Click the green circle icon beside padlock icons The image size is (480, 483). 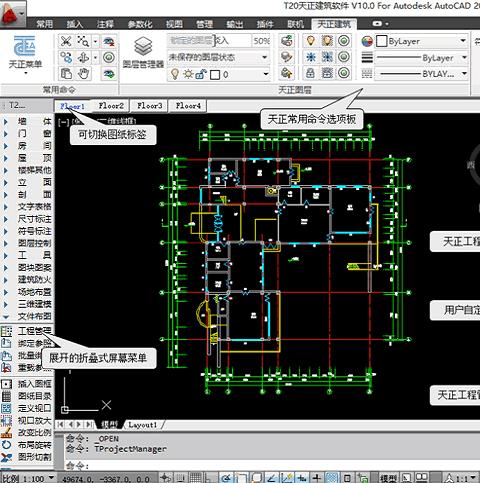coord(344,73)
